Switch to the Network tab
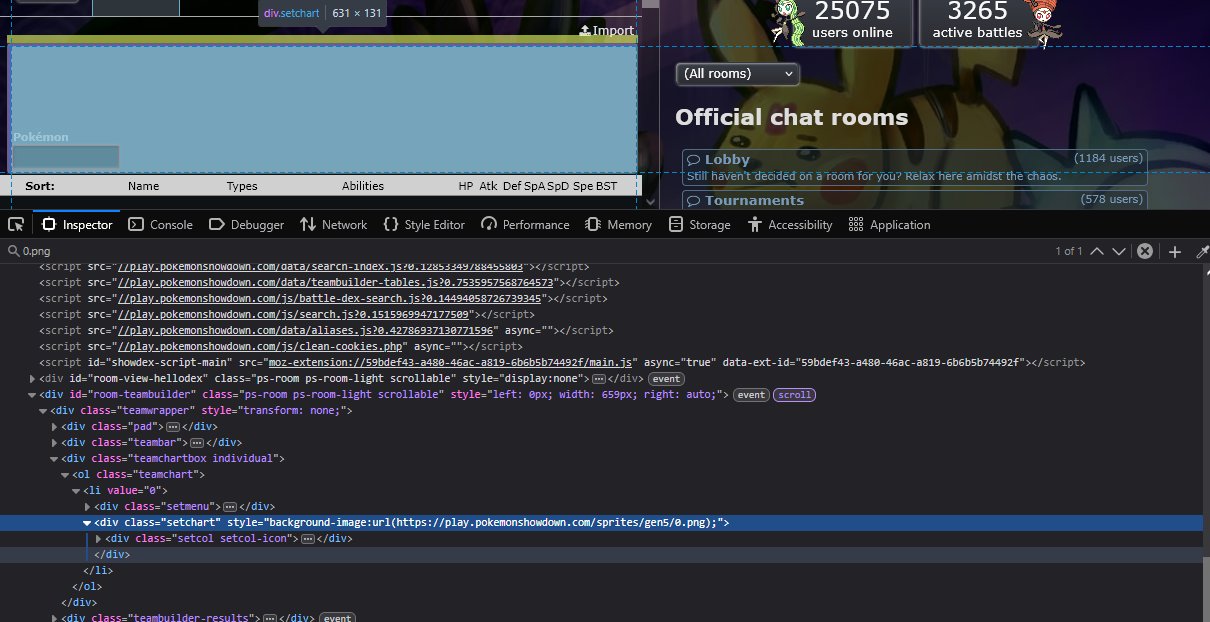The width and height of the screenshot is (1210, 622). click(333, 225)
